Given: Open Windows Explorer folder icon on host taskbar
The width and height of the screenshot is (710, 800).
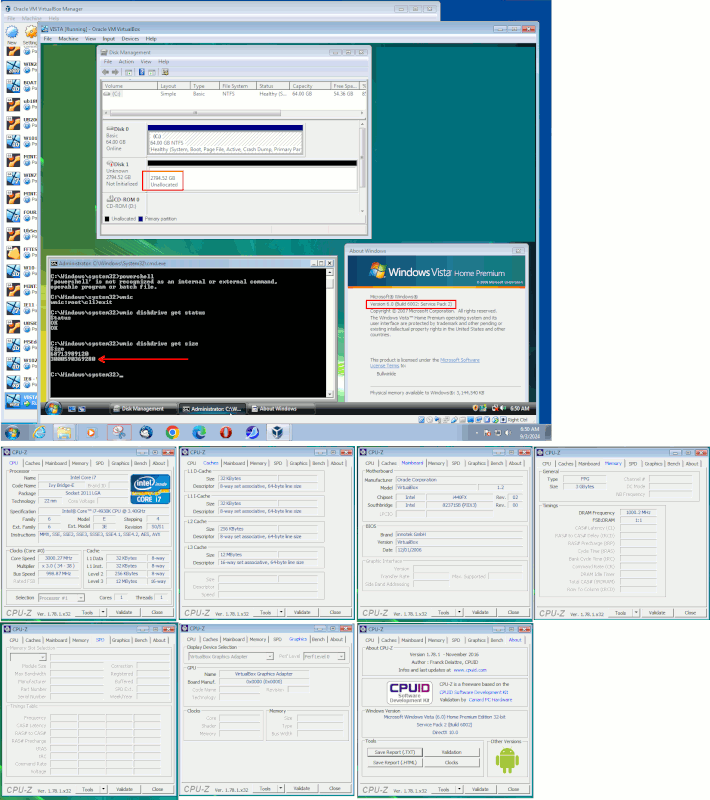Looking at the screenshot, I should click(64, 433).
